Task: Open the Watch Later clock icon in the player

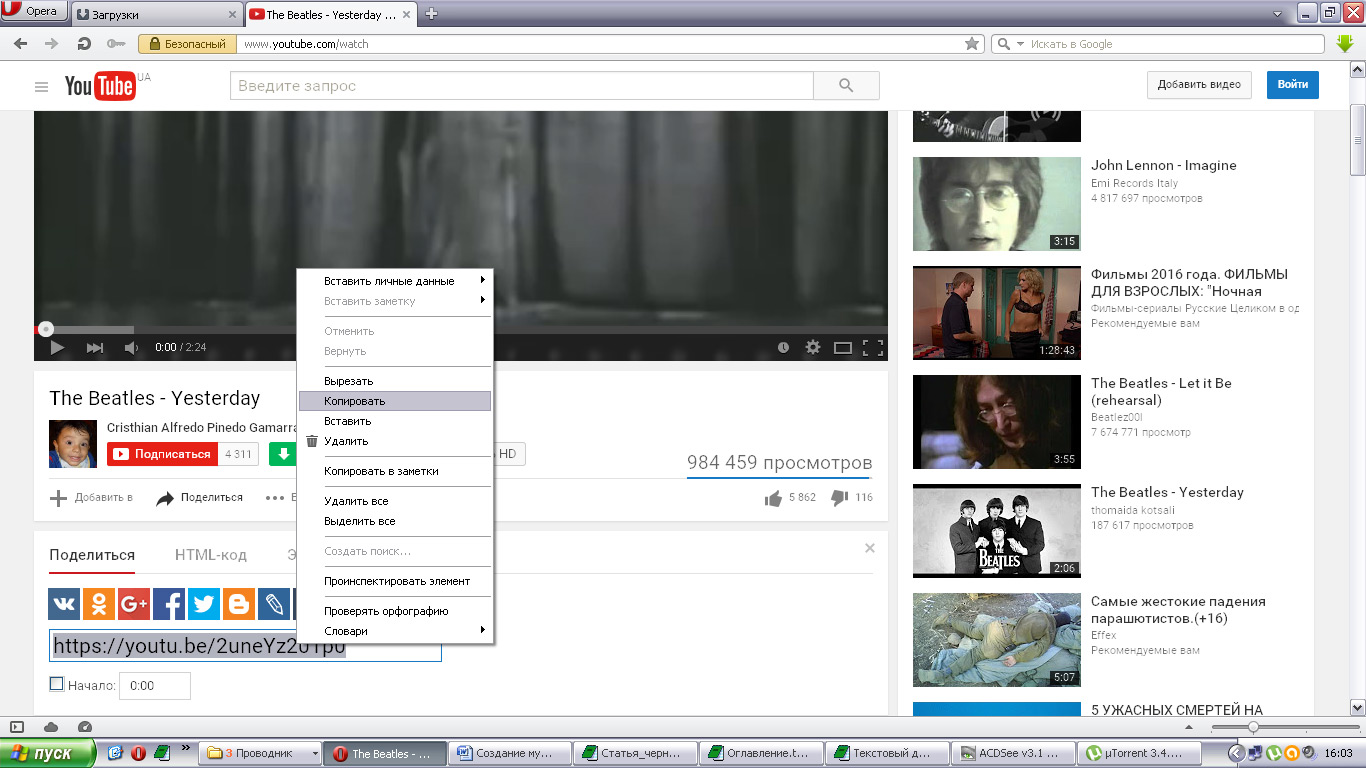Action: (x=783, y=347)
